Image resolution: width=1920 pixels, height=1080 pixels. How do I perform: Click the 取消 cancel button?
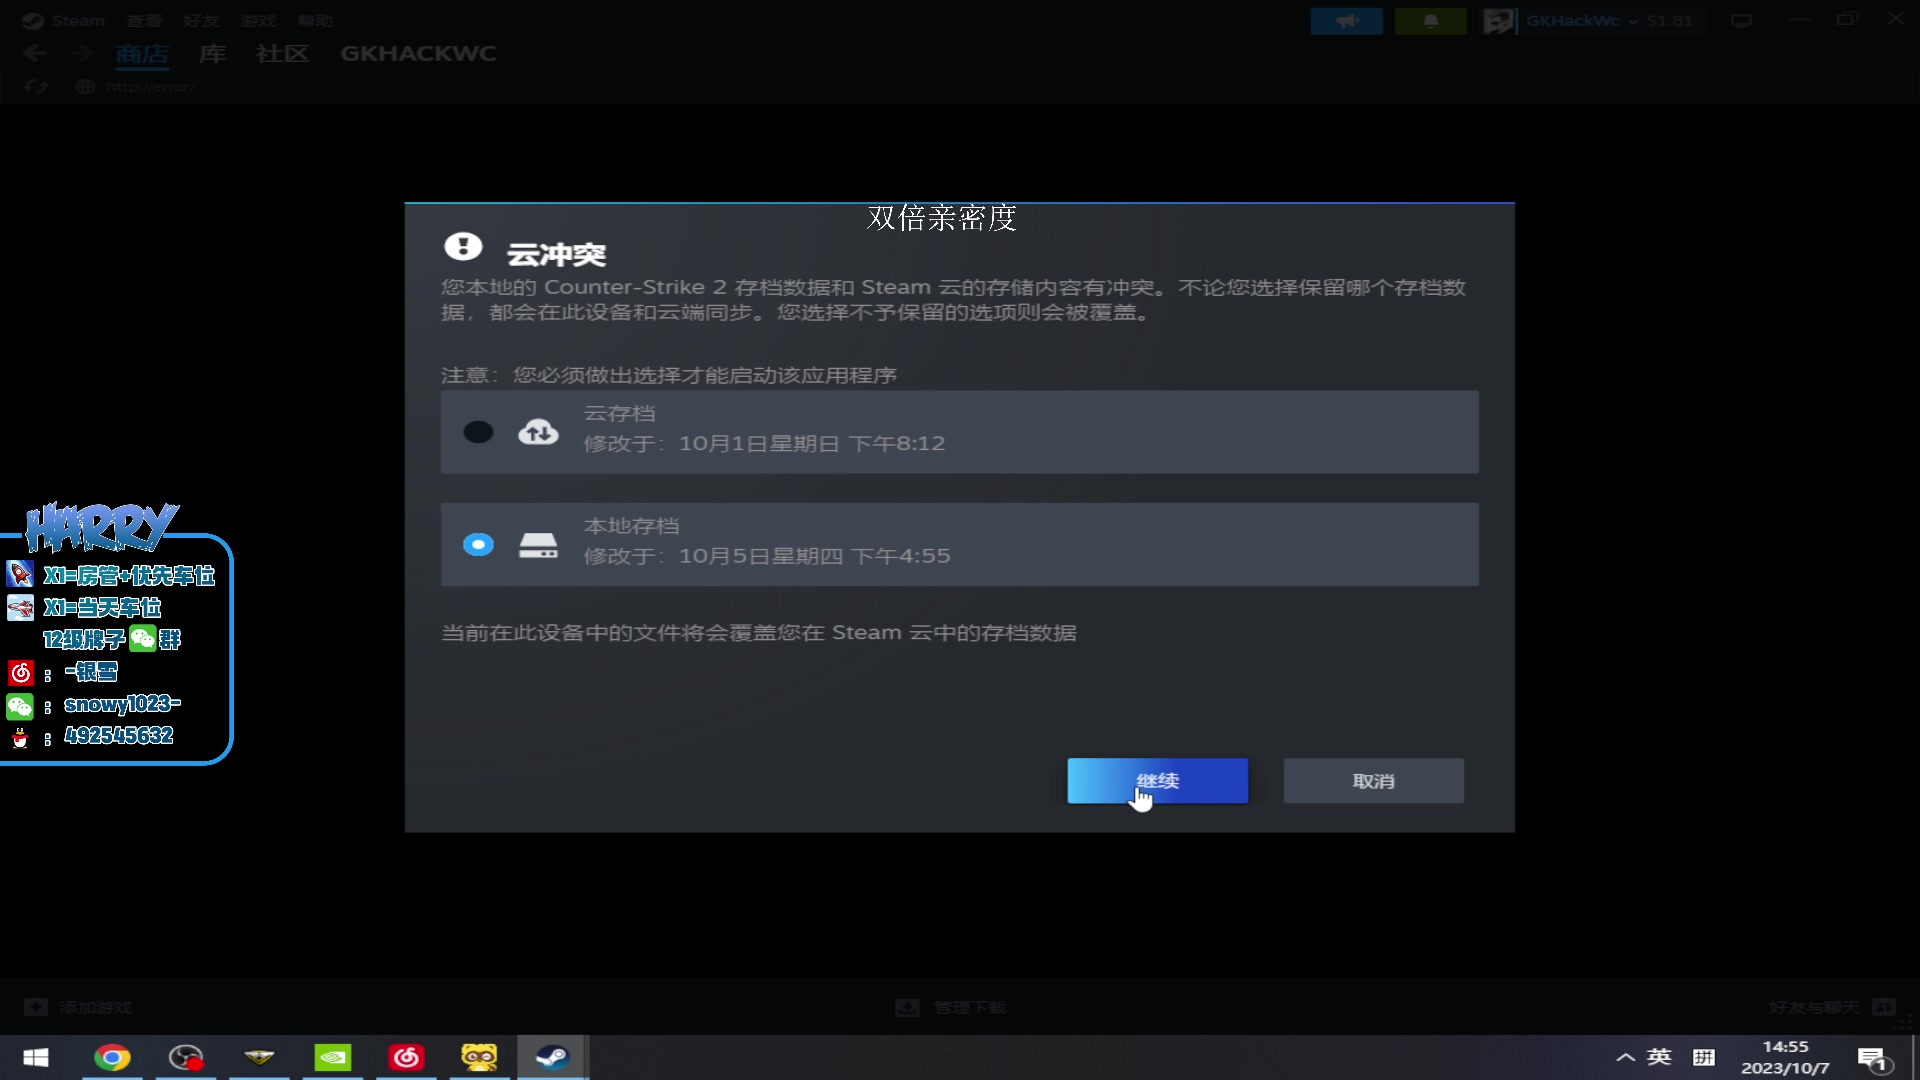tap(1373, 781)
